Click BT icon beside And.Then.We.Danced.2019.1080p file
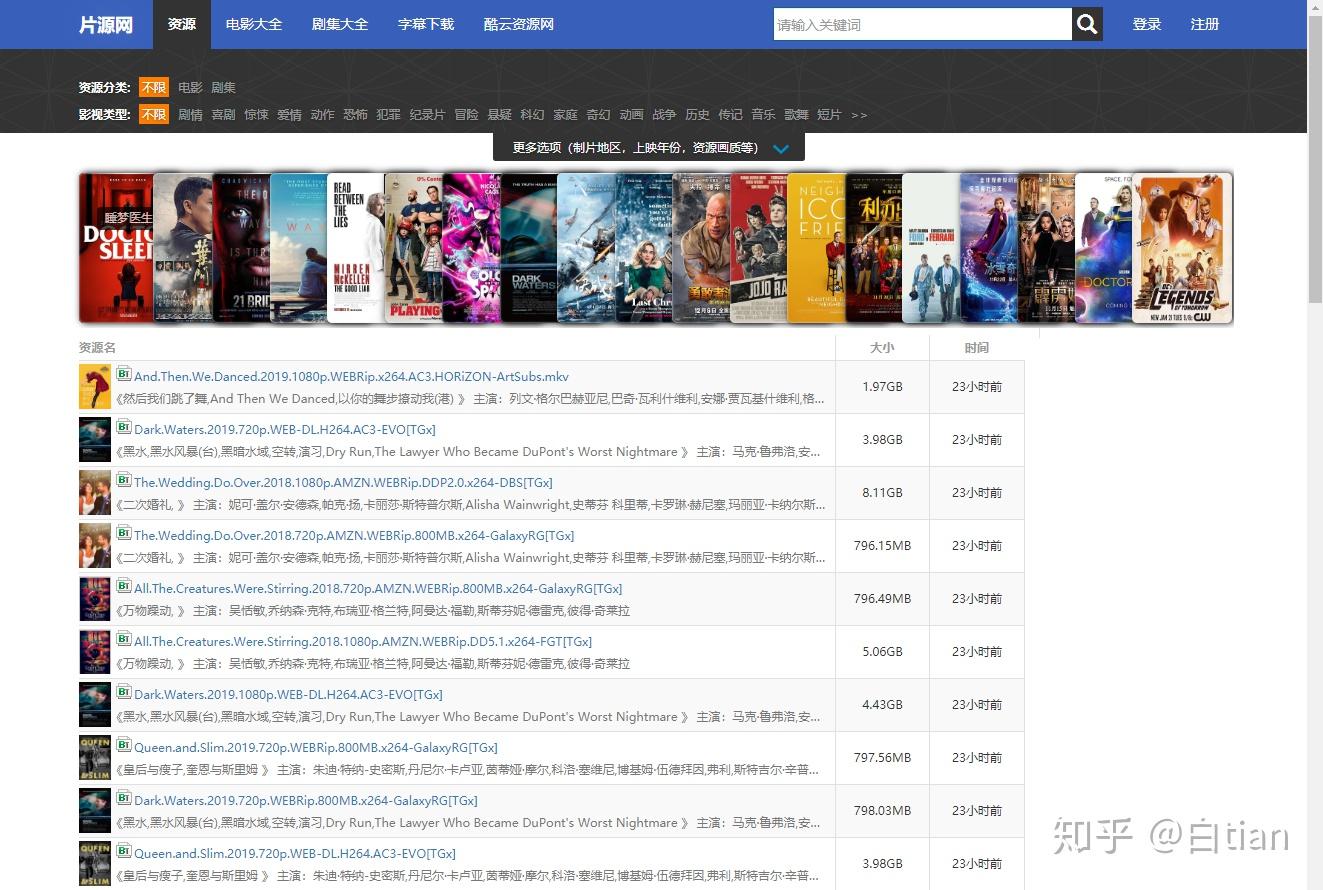1323x890 pixels. tap(124, 375)
